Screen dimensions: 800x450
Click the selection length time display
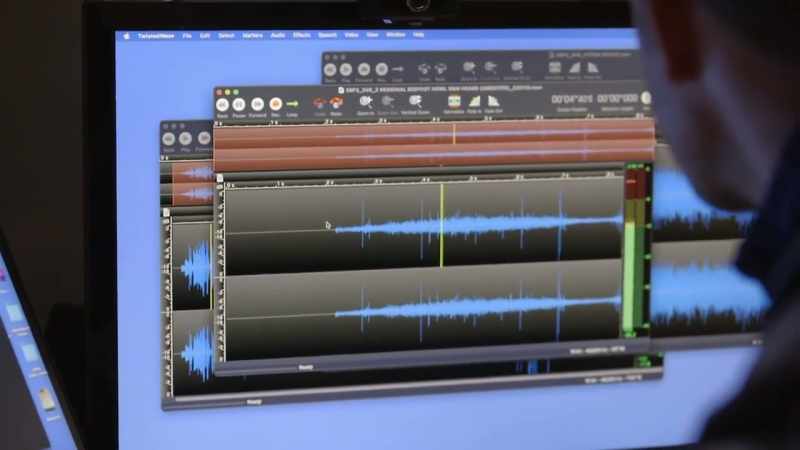[x=617, y=98]
